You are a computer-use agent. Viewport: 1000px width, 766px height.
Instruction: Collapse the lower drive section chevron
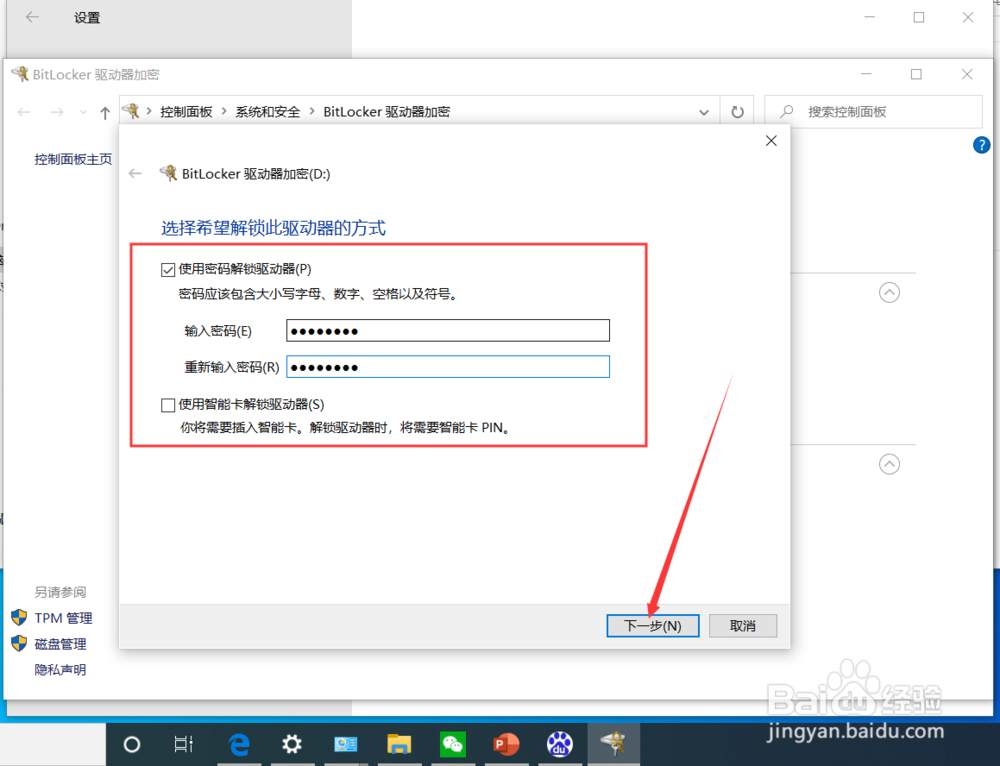[x=889, y=464]
